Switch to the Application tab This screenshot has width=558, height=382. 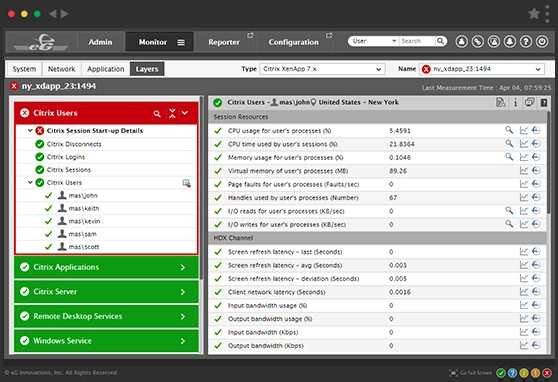(106, 69)
